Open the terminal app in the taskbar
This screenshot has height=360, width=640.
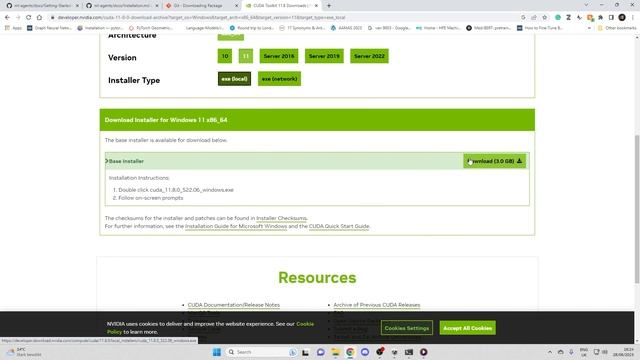point(409,352)
